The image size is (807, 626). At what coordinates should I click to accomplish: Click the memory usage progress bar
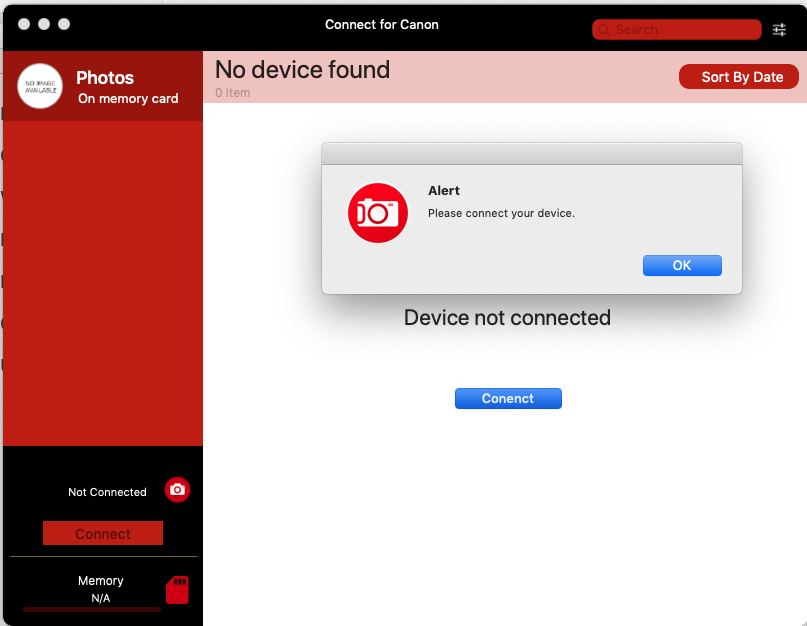tap(92, 610)
